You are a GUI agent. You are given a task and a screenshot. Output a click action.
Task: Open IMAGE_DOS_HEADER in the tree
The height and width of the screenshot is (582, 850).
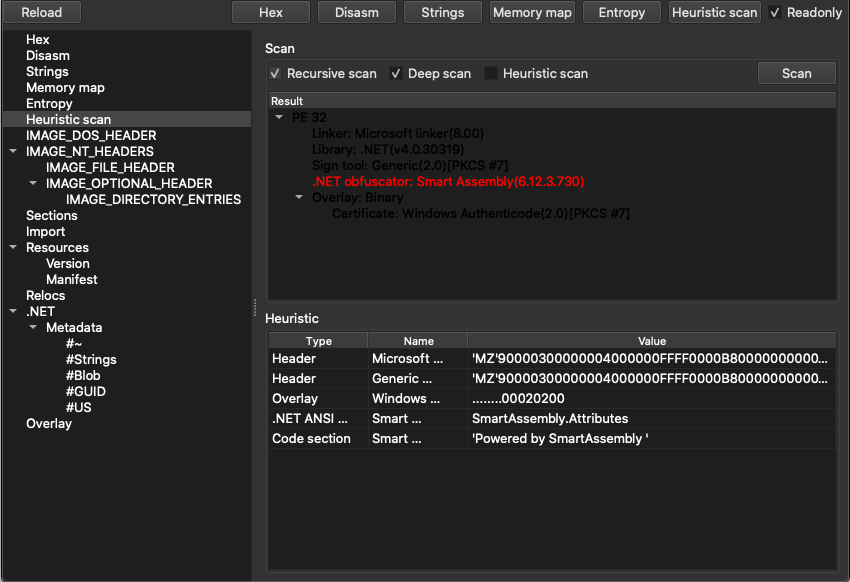coord(91,135)
